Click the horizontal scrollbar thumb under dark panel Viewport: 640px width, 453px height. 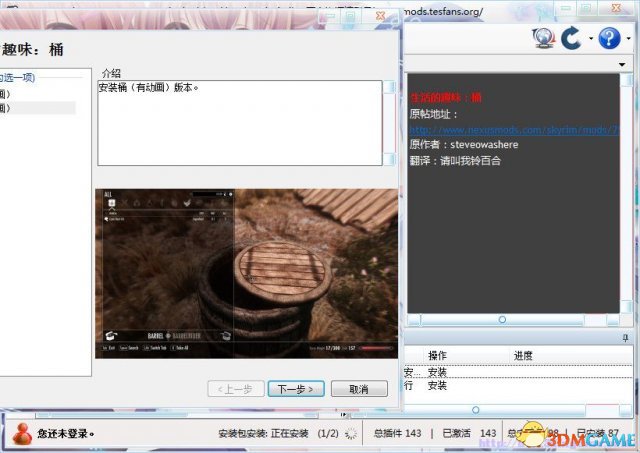coord(502,320)
